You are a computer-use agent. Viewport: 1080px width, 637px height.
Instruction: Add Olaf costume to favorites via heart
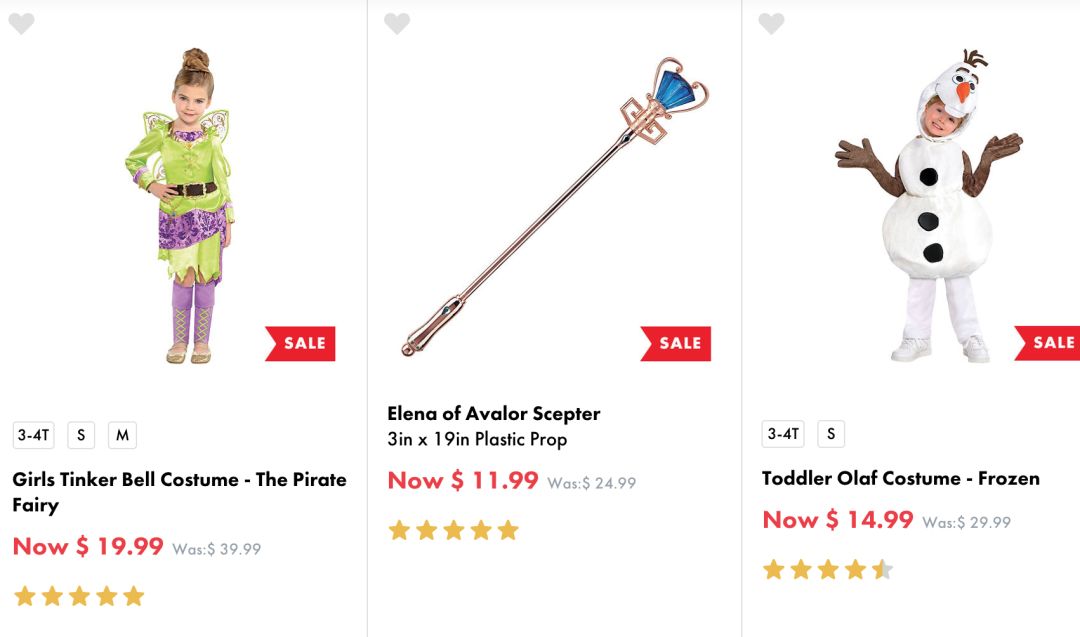[x=771, y=24]
